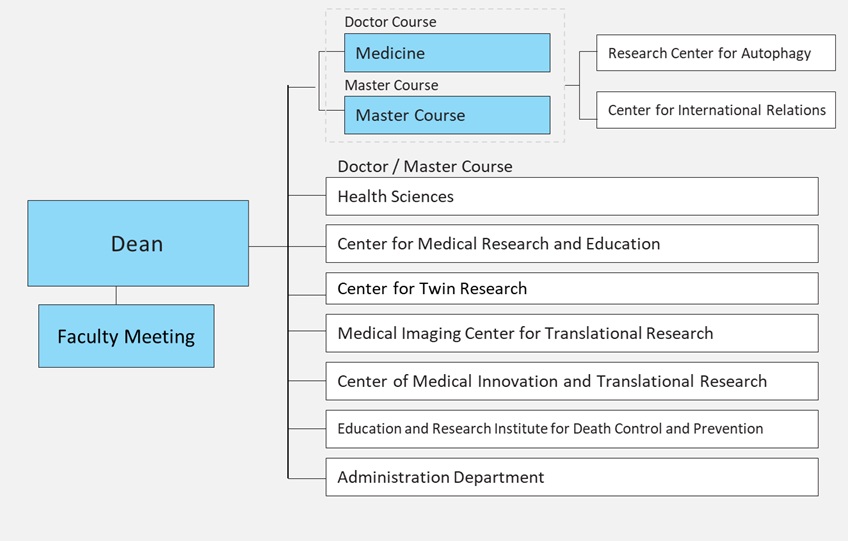Click the Doctor Course label above Medicine
848x541 pixels.
coord(390,22)
